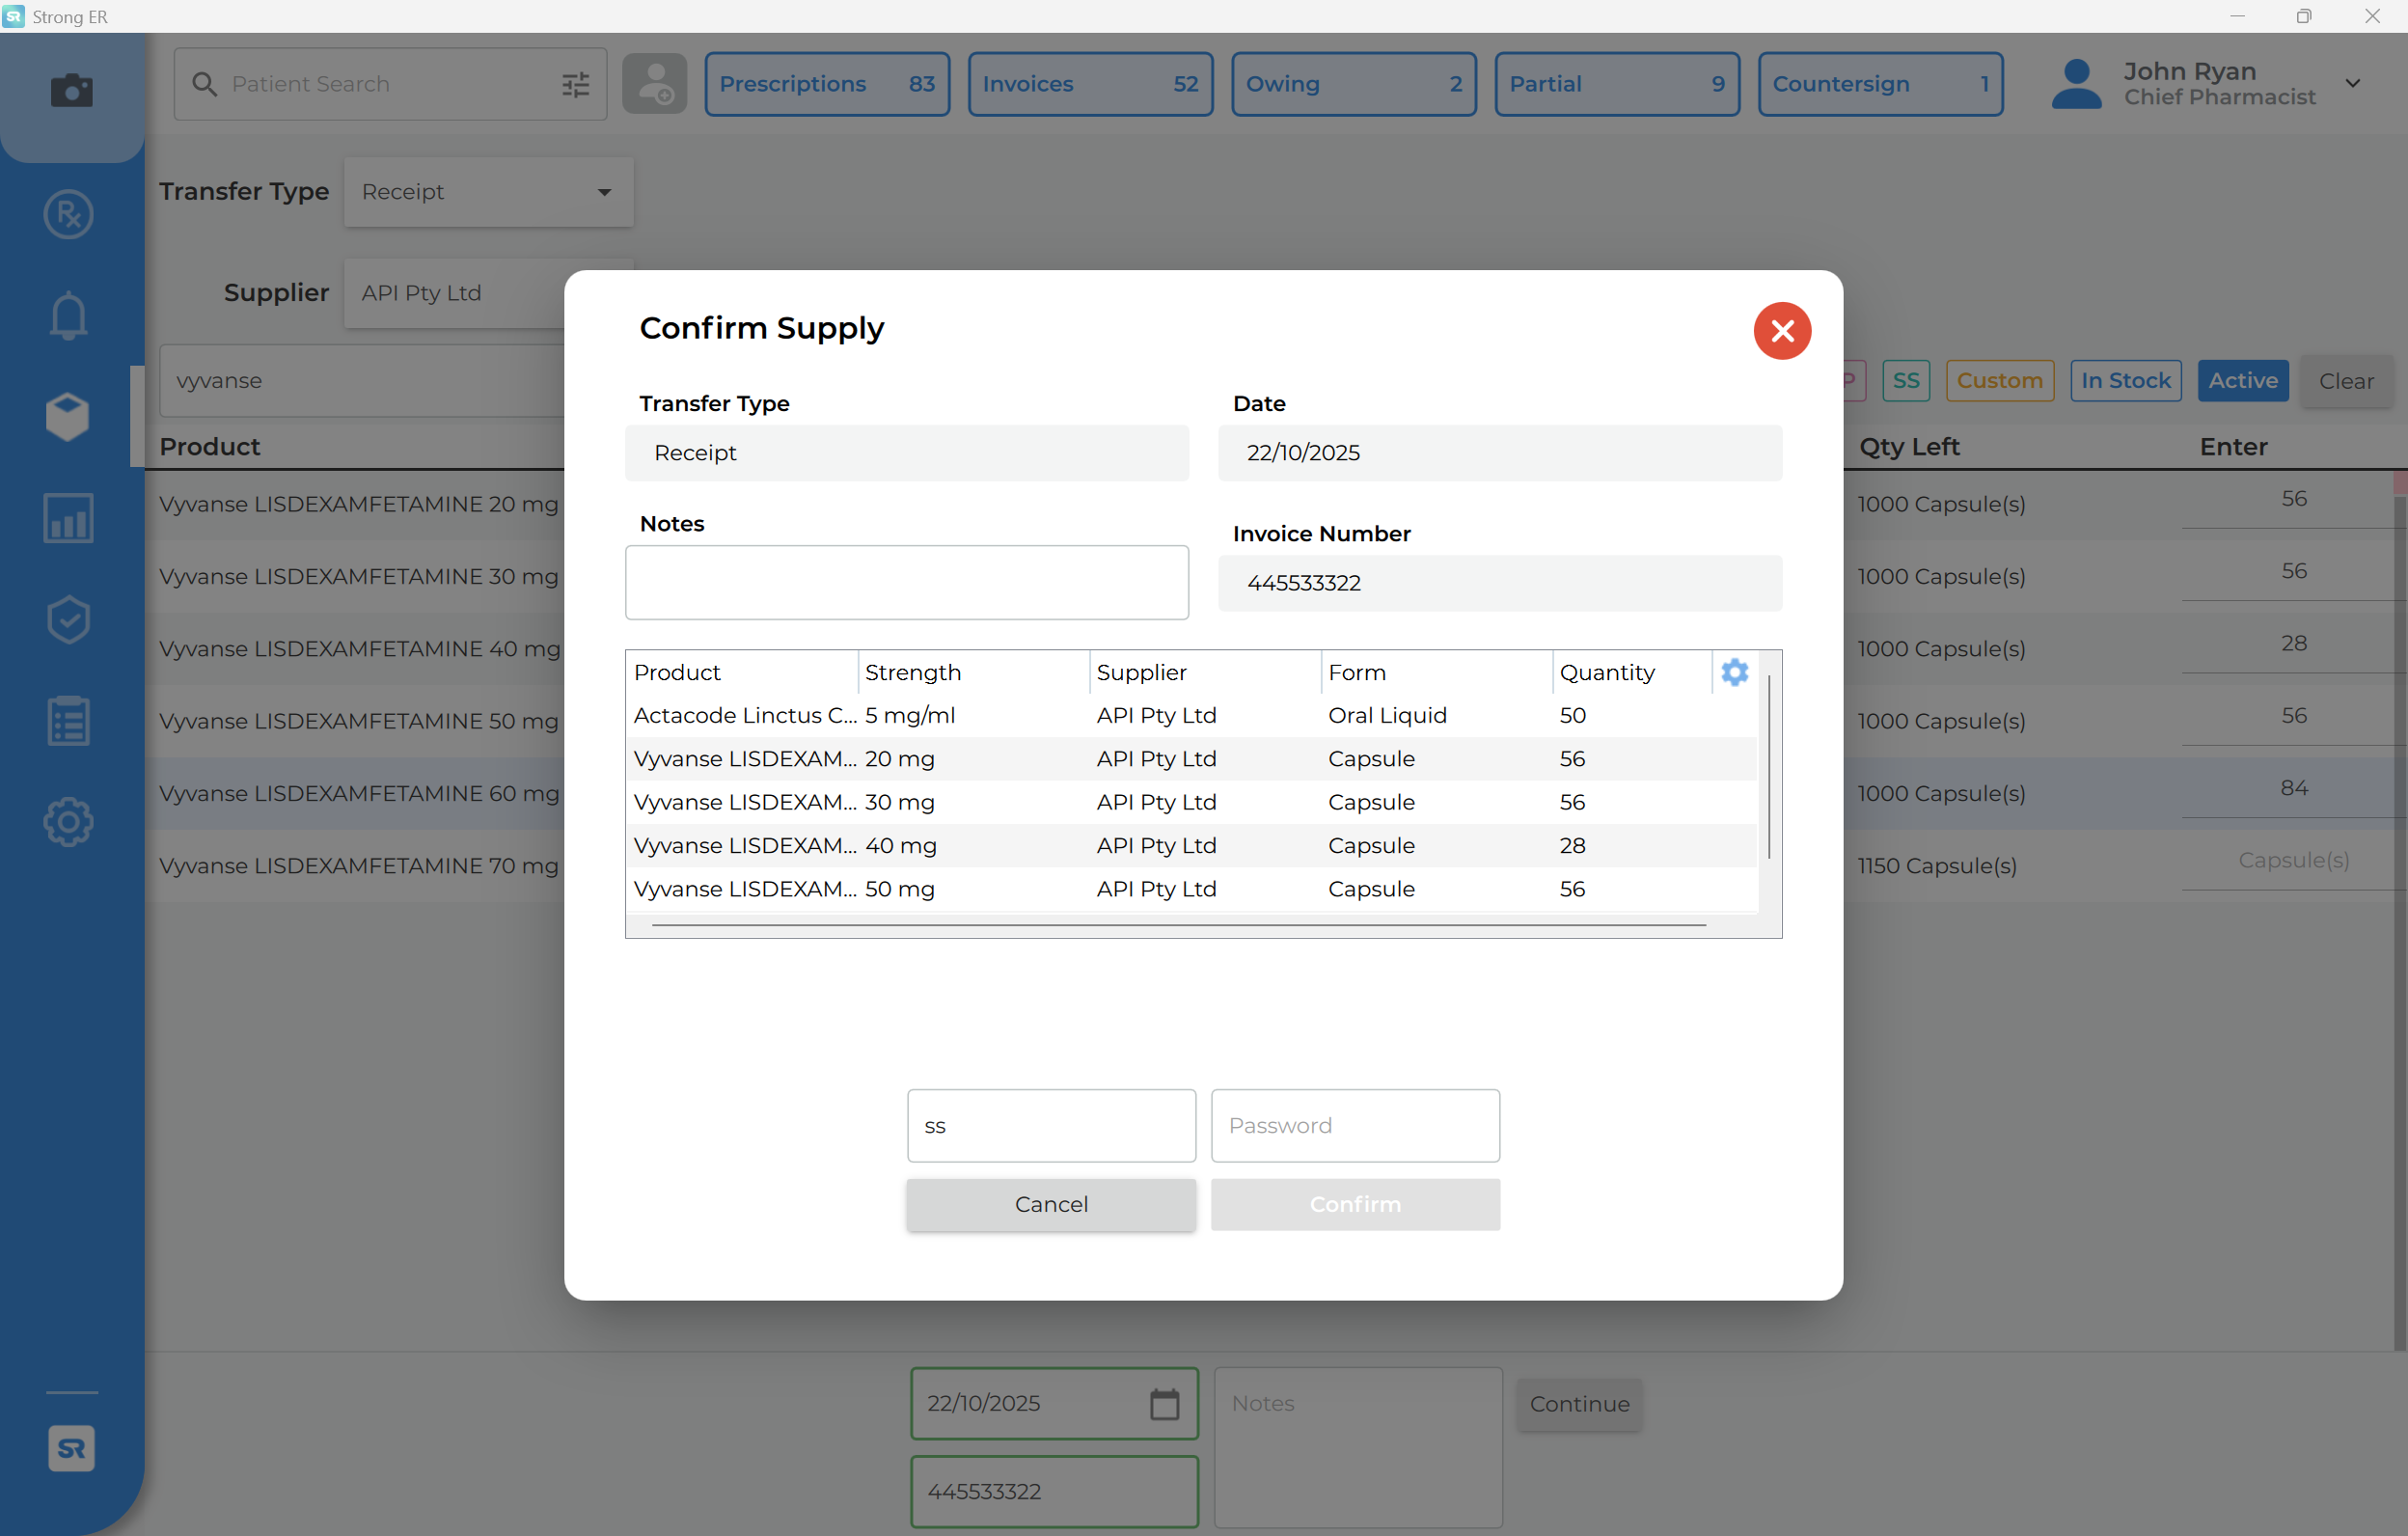Open the Prescriptions tab
Viewport: 2408px width, 1536px height.
click(826, 84)
